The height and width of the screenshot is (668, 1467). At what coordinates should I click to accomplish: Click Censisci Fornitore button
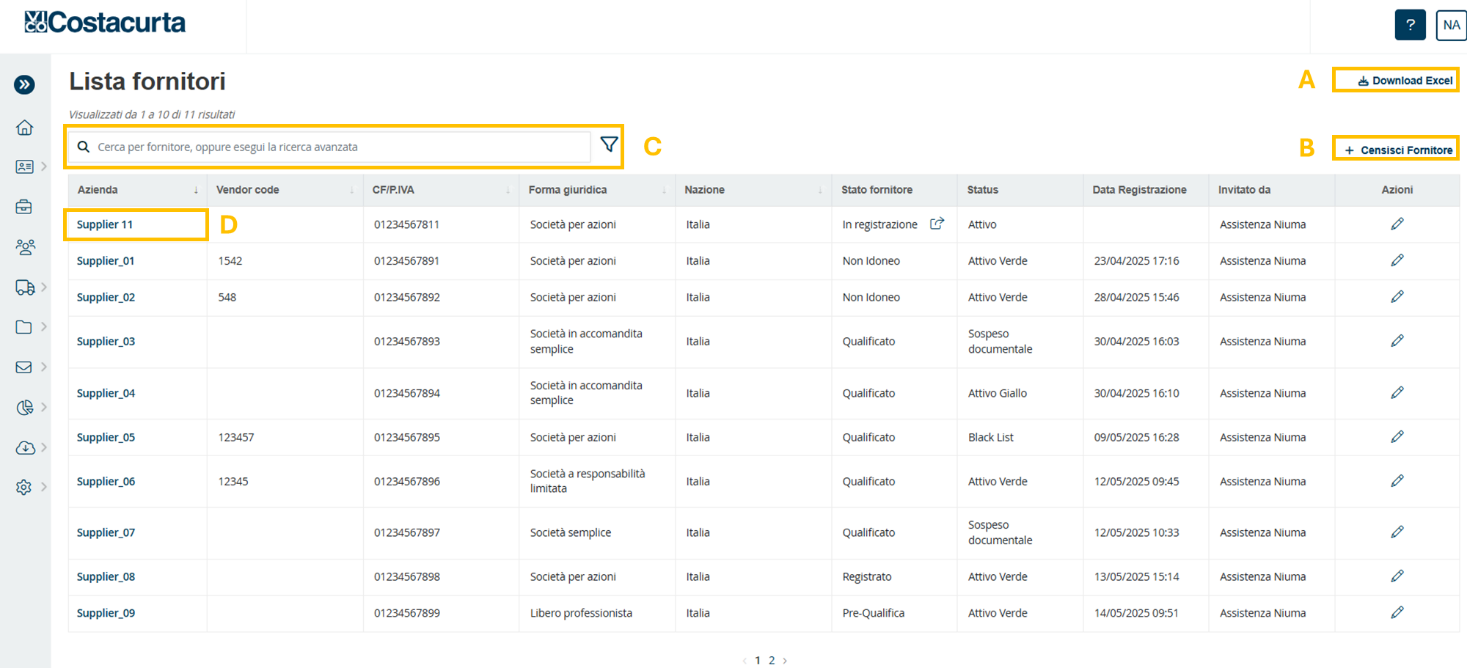tap(1398, 150)
